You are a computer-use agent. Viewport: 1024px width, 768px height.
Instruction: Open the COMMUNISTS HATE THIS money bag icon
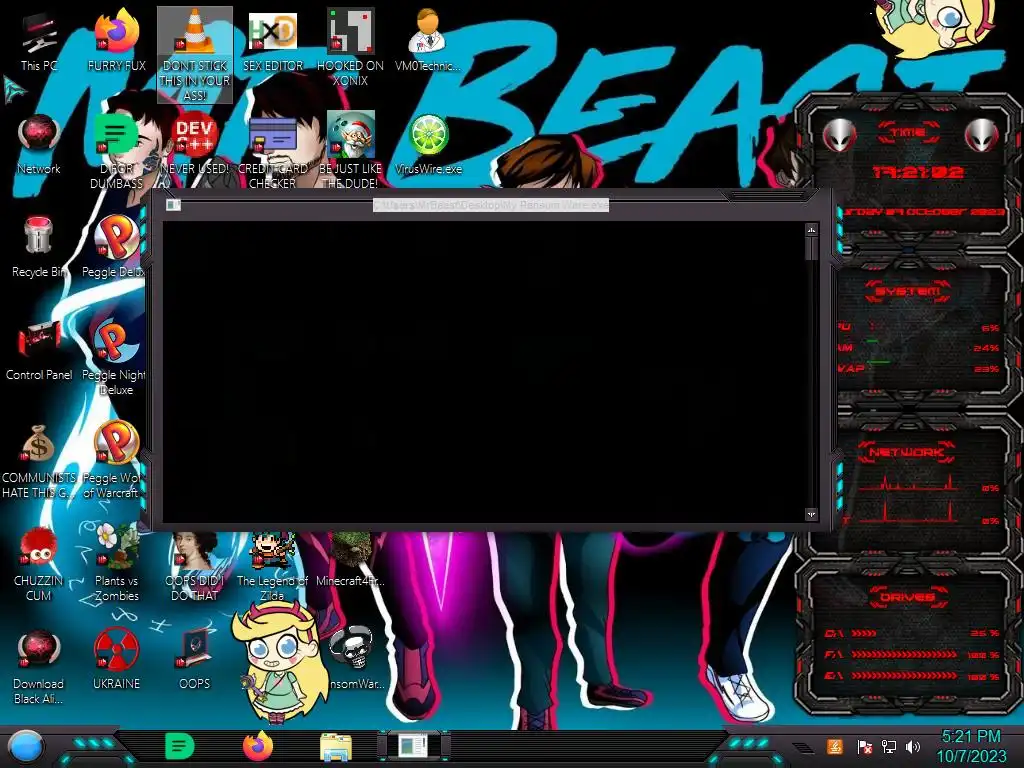pos(39,461)
